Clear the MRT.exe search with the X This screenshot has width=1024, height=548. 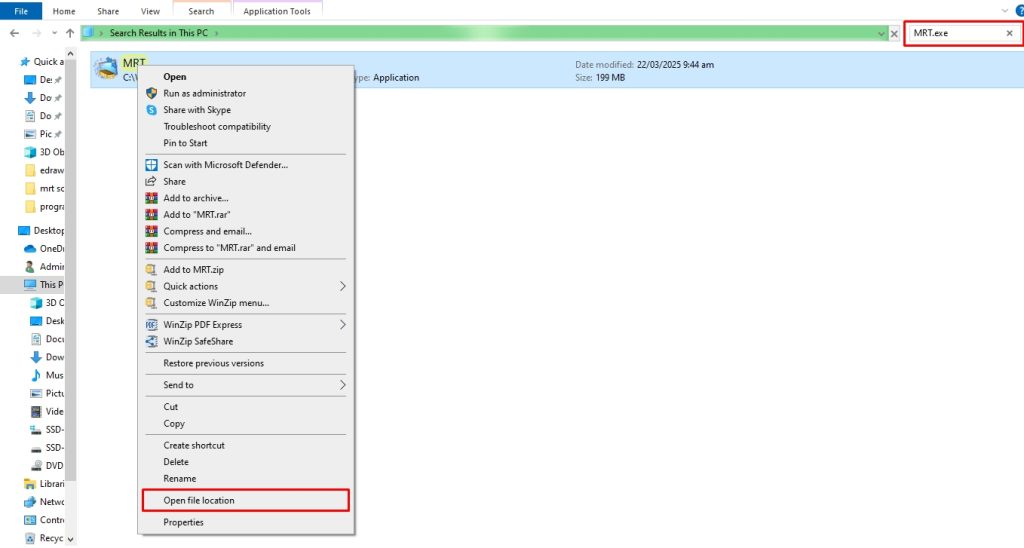pyautogui.click(x=1010, y=33)
